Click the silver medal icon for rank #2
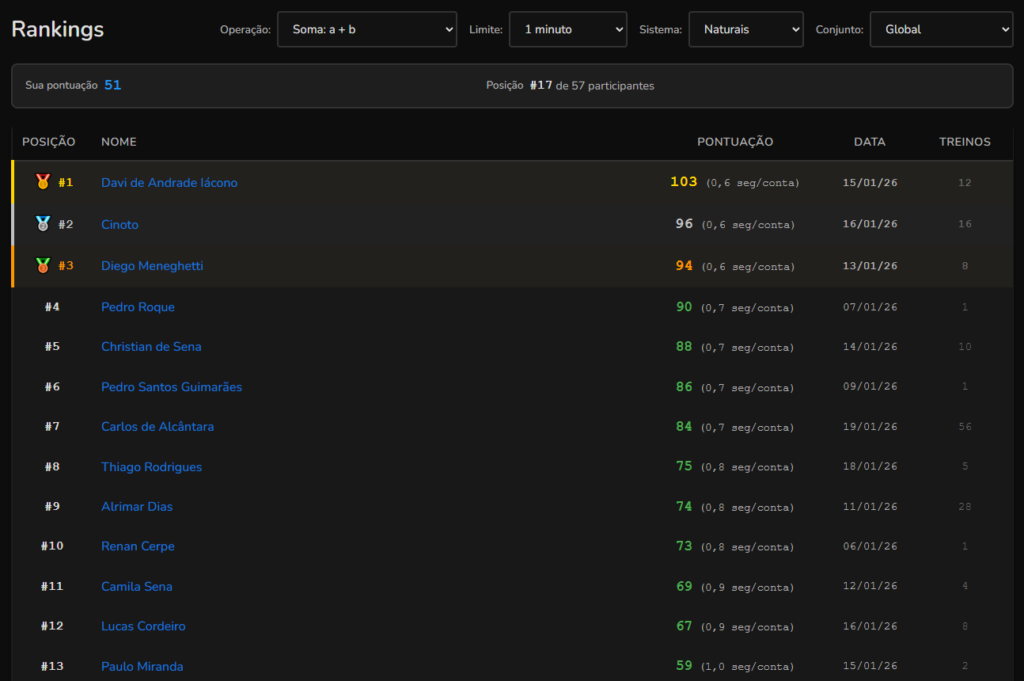Screen dimensions: 1024x681 pyautogui.click(x=43, y=224)
